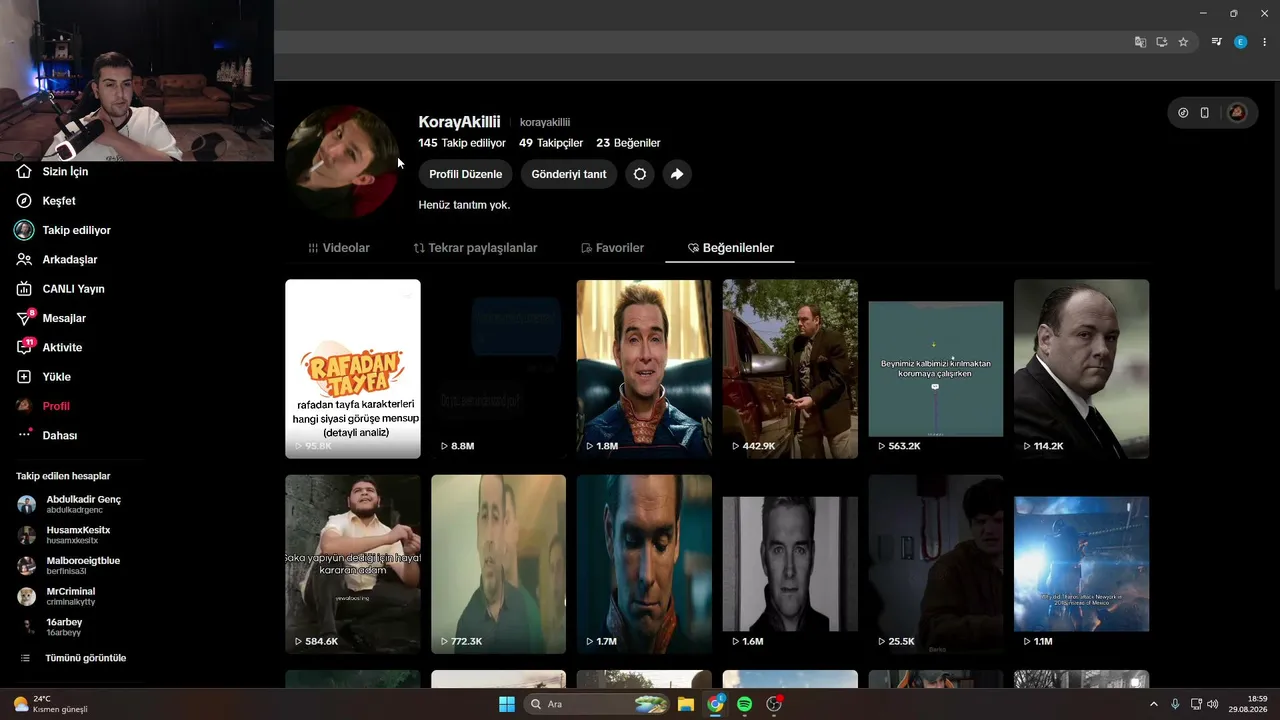Open the Chrome profile E avatar
Screen dimensions: 1280x720
click(1241, 42)
